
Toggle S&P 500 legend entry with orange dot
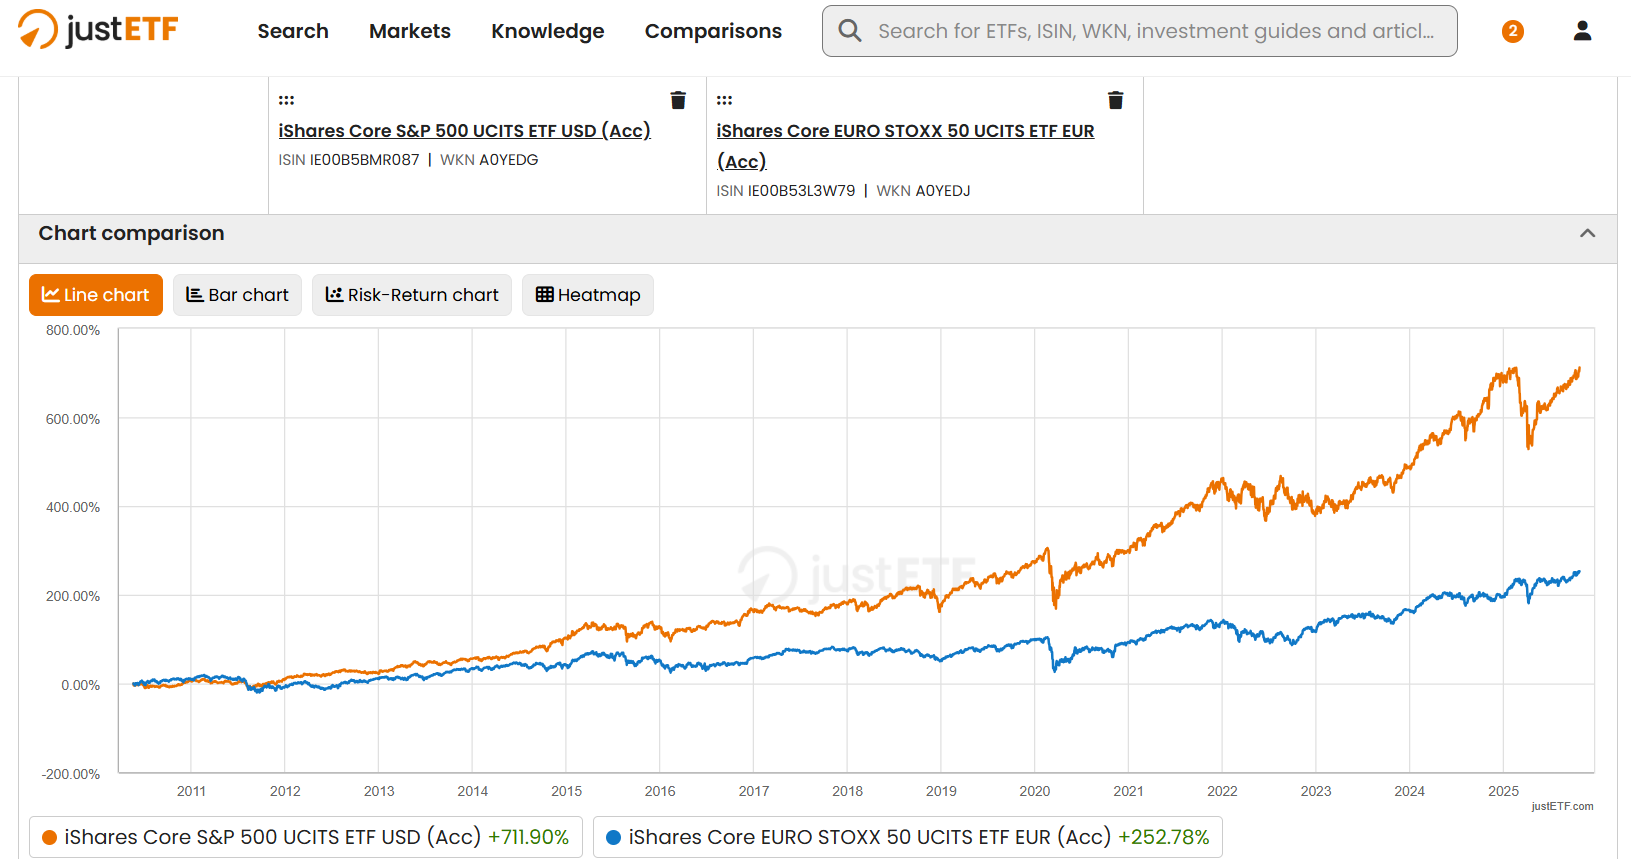click(306, 837)
